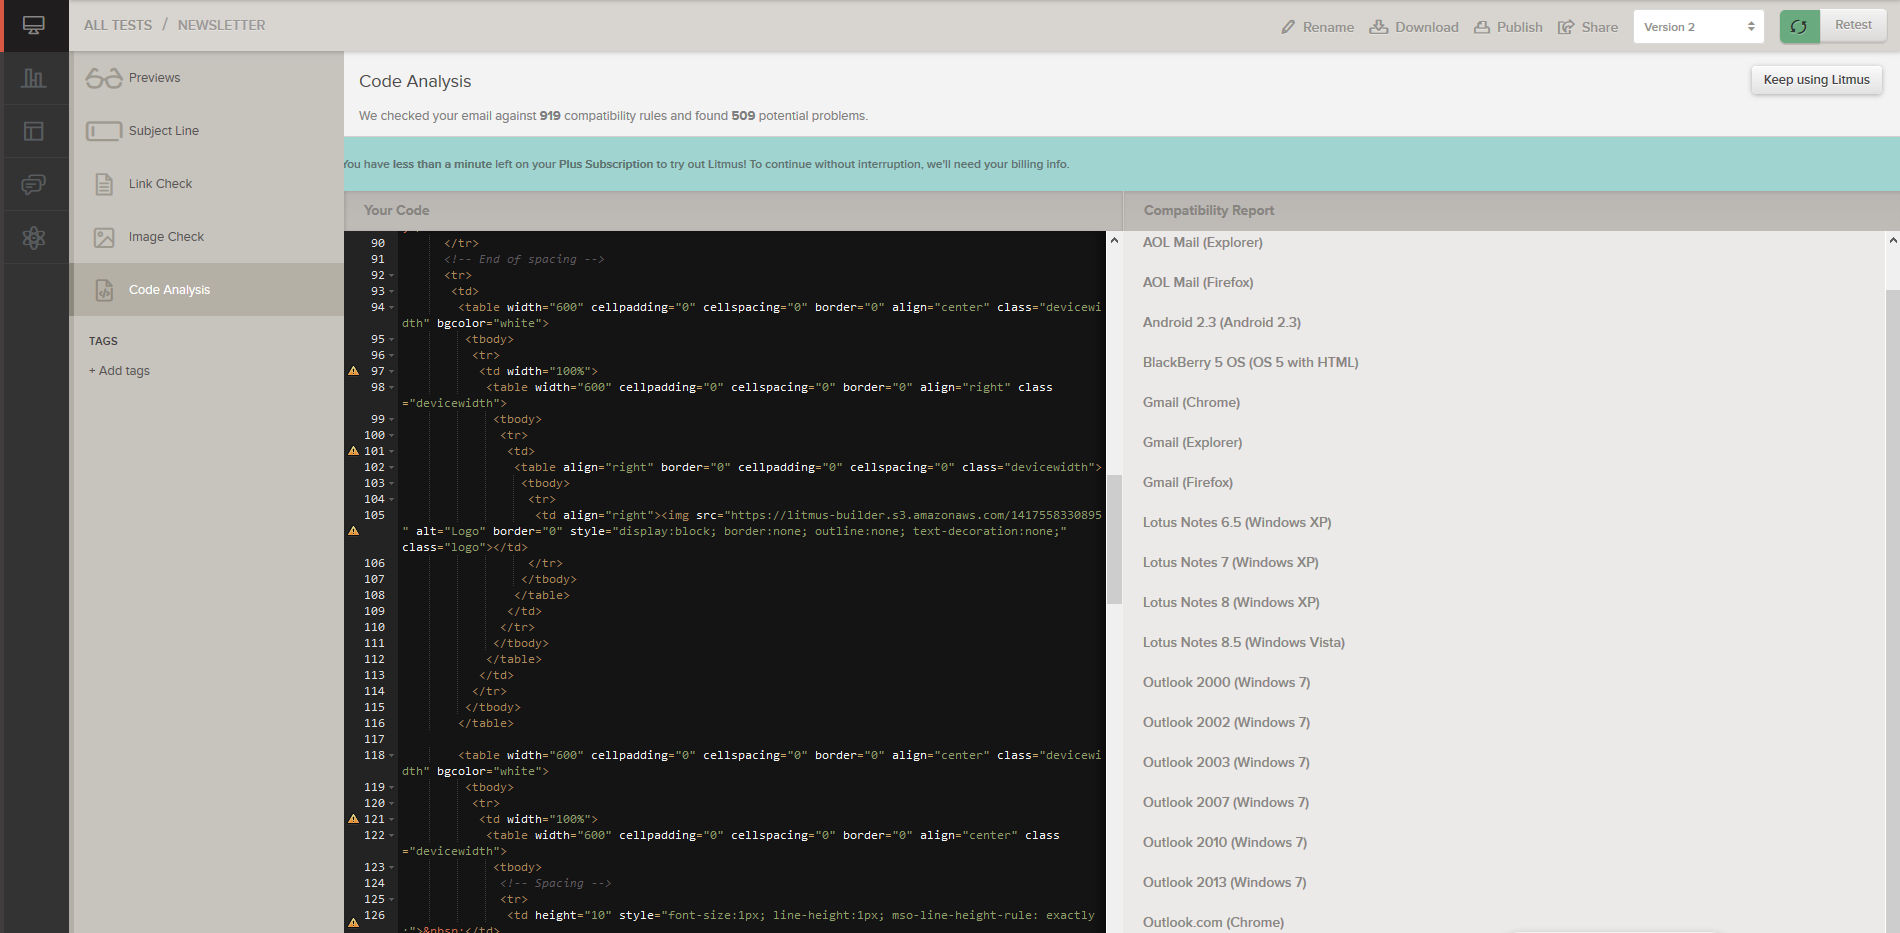Select Gmail (Chrome) report entry

1191,403
